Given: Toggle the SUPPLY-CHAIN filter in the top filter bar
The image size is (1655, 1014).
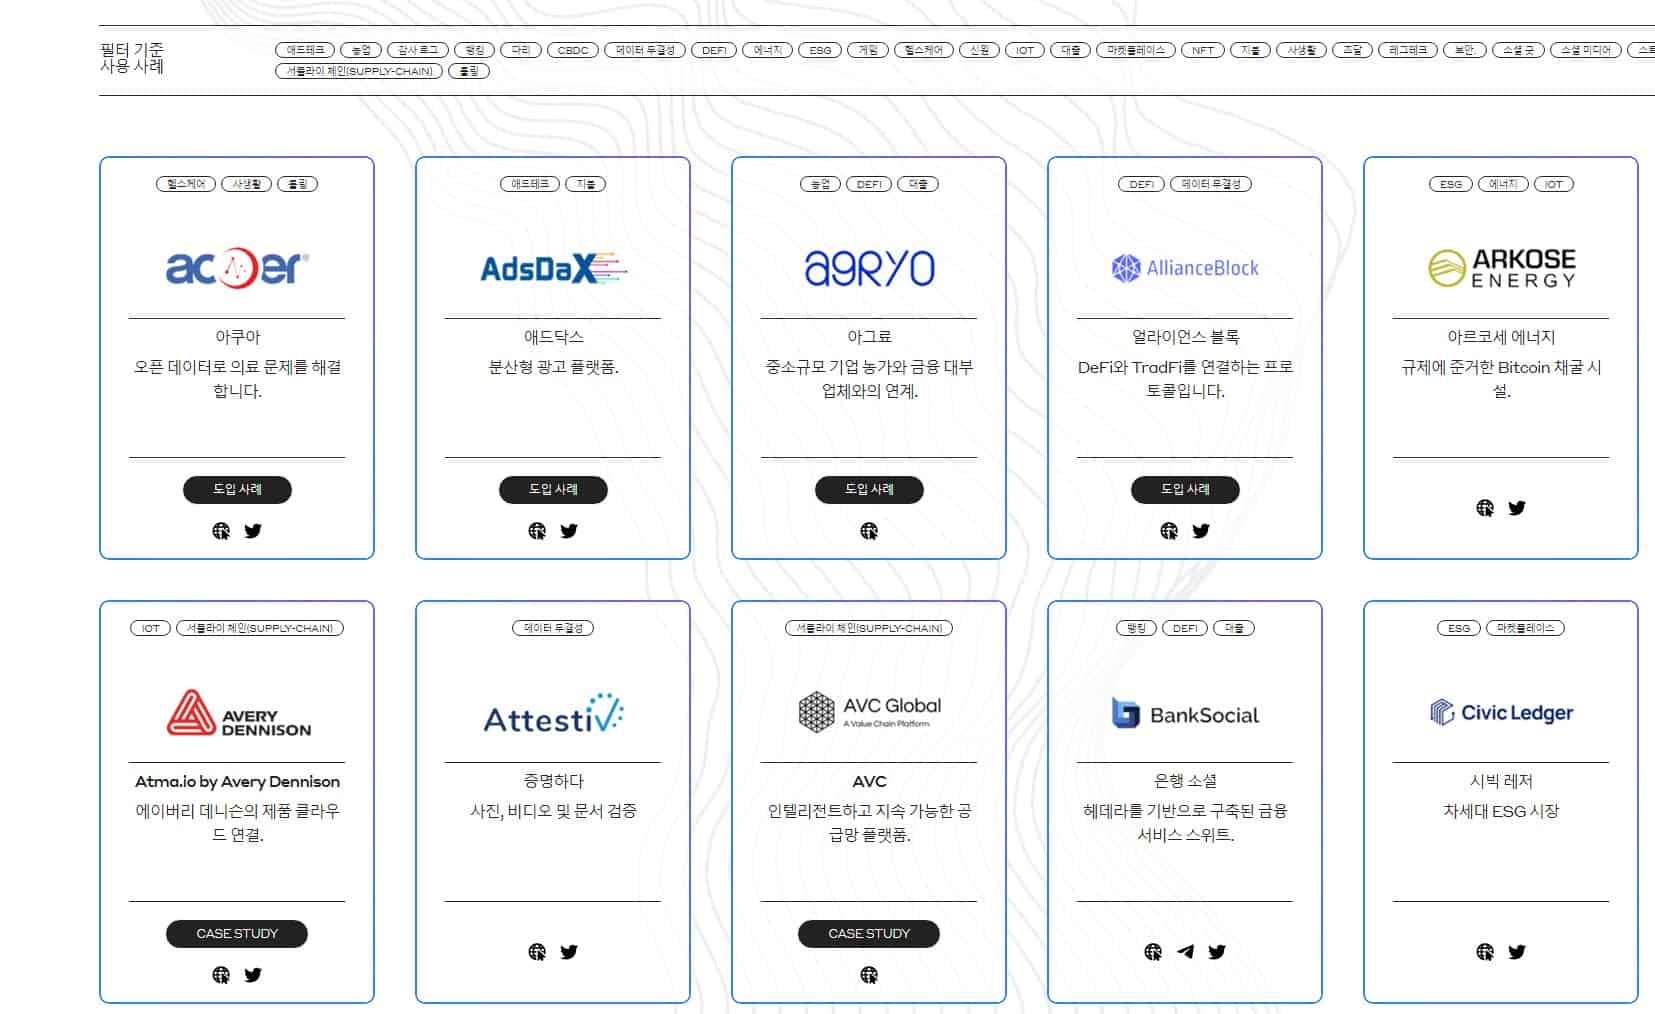Looking at the screenshot, I should pos(359,71).
